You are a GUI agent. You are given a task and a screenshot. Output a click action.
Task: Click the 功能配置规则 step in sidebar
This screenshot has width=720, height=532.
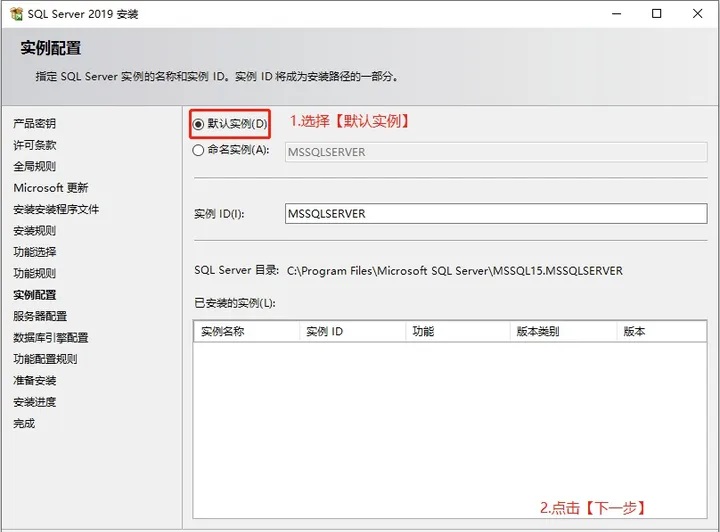tap(45, 359)
